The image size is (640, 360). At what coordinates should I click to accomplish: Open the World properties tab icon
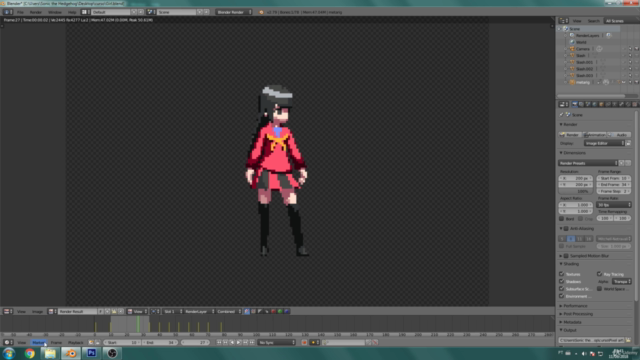[x=594, y=104]
